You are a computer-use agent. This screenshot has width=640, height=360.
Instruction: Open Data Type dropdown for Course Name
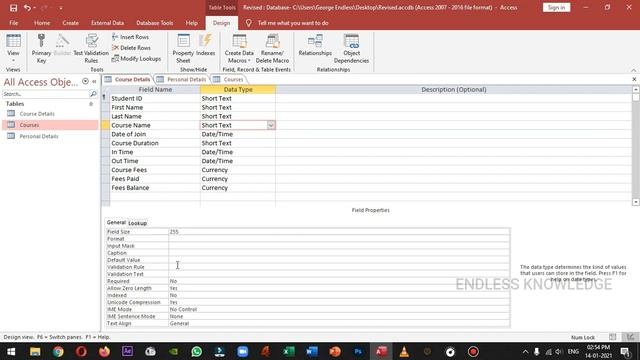tap(271, 125)
